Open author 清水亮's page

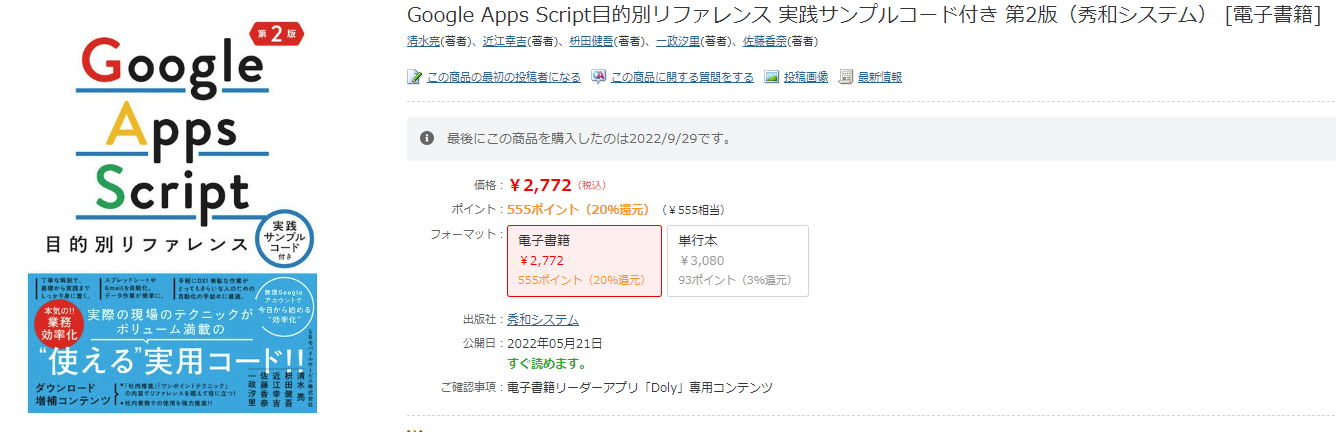424,41
